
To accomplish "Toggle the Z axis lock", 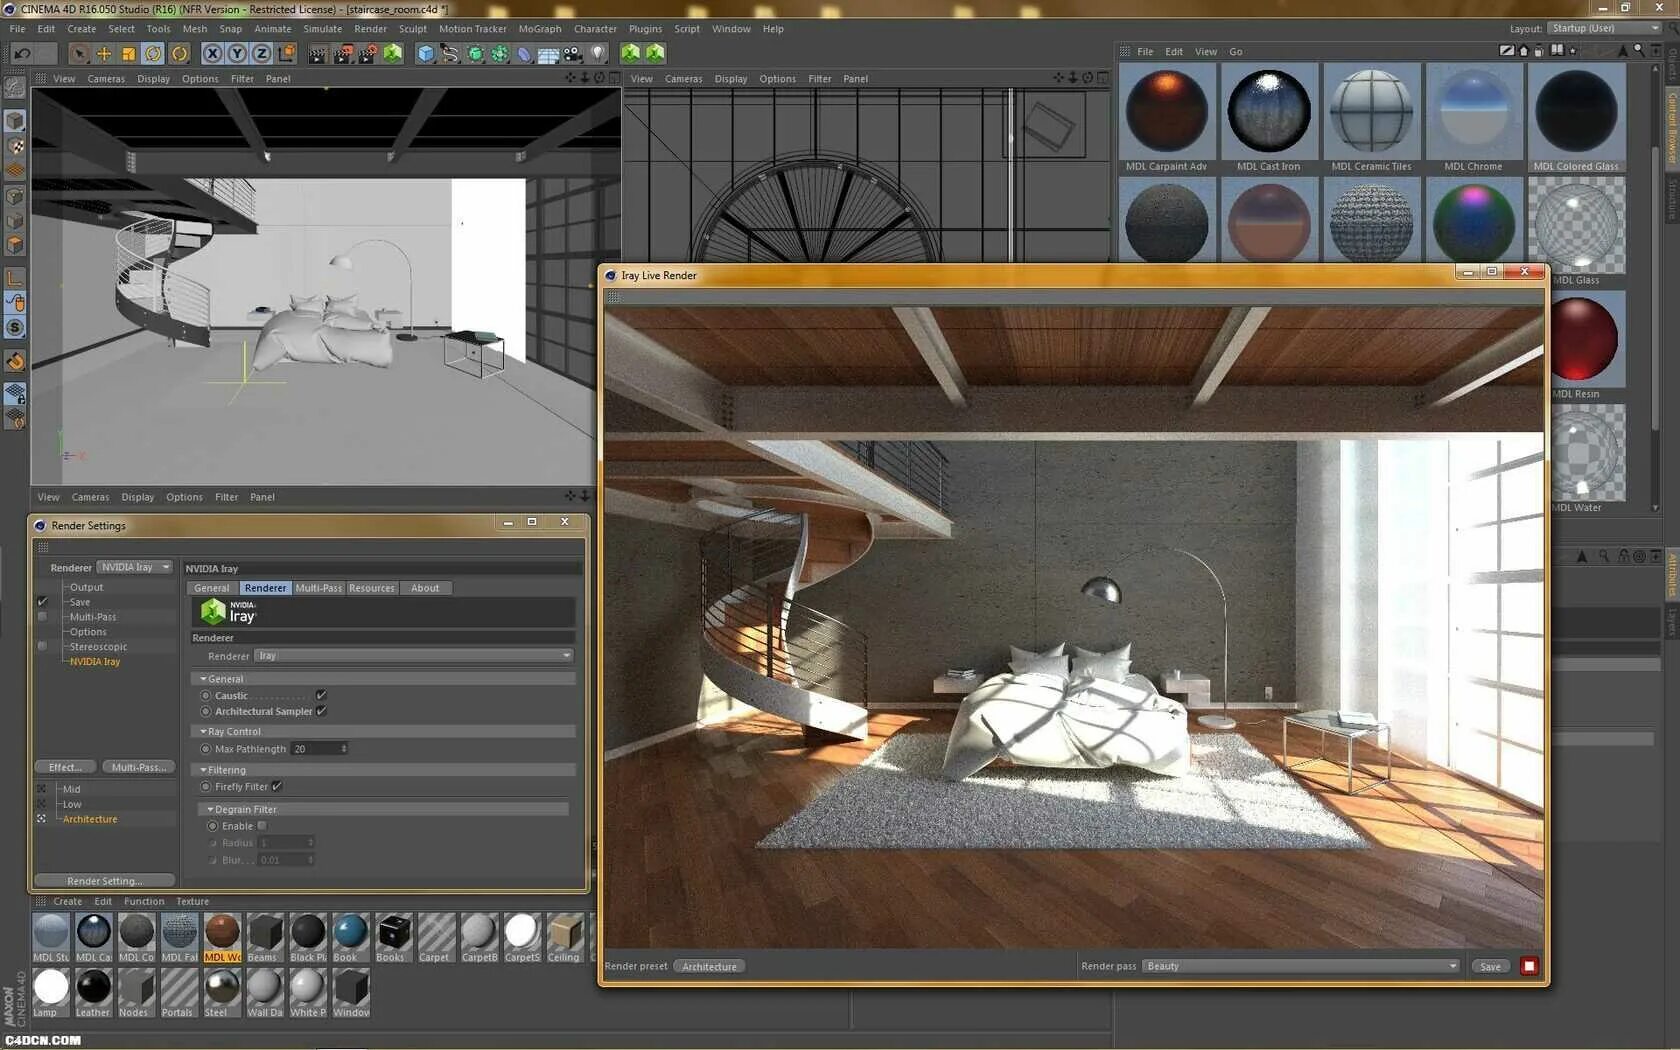I will pos(262,54).
